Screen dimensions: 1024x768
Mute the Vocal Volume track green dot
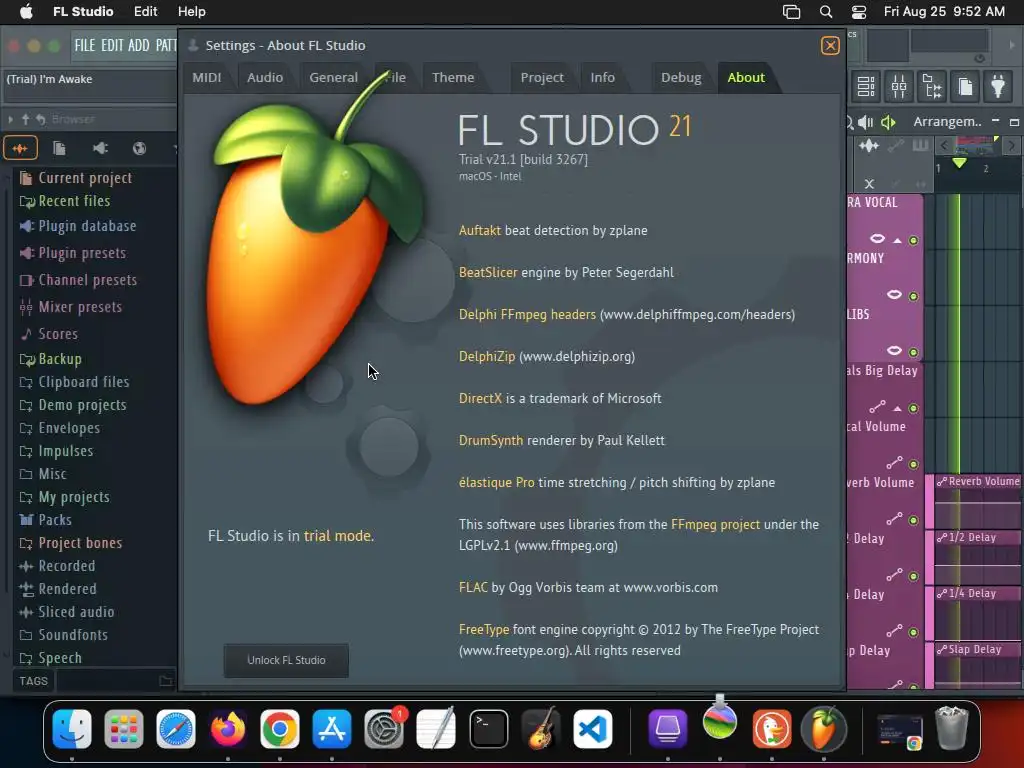[x=914, y=464]
